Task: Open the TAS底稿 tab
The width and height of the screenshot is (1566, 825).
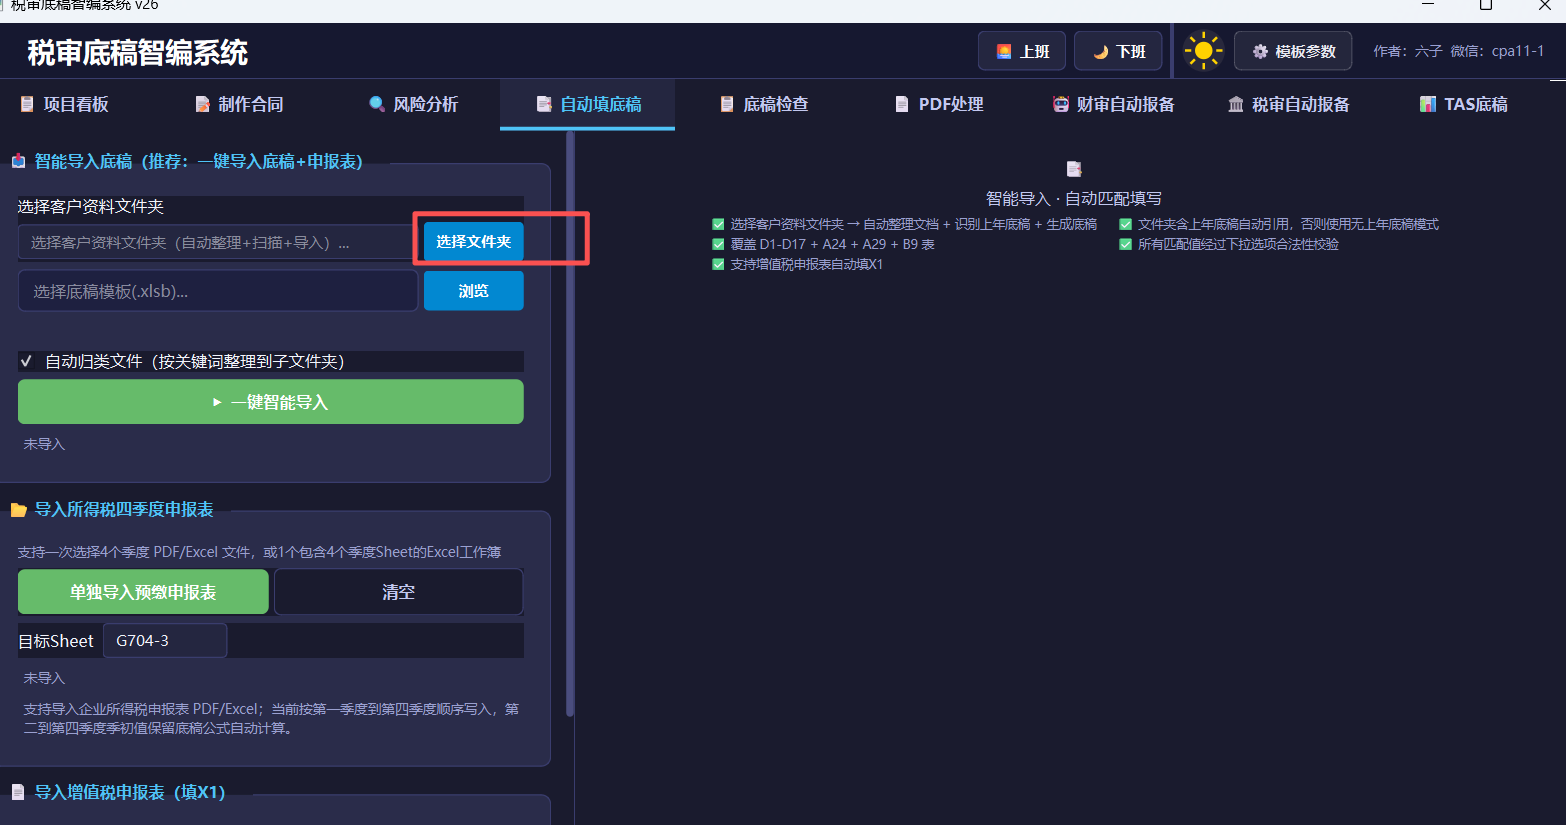Action: (1465, 104)
